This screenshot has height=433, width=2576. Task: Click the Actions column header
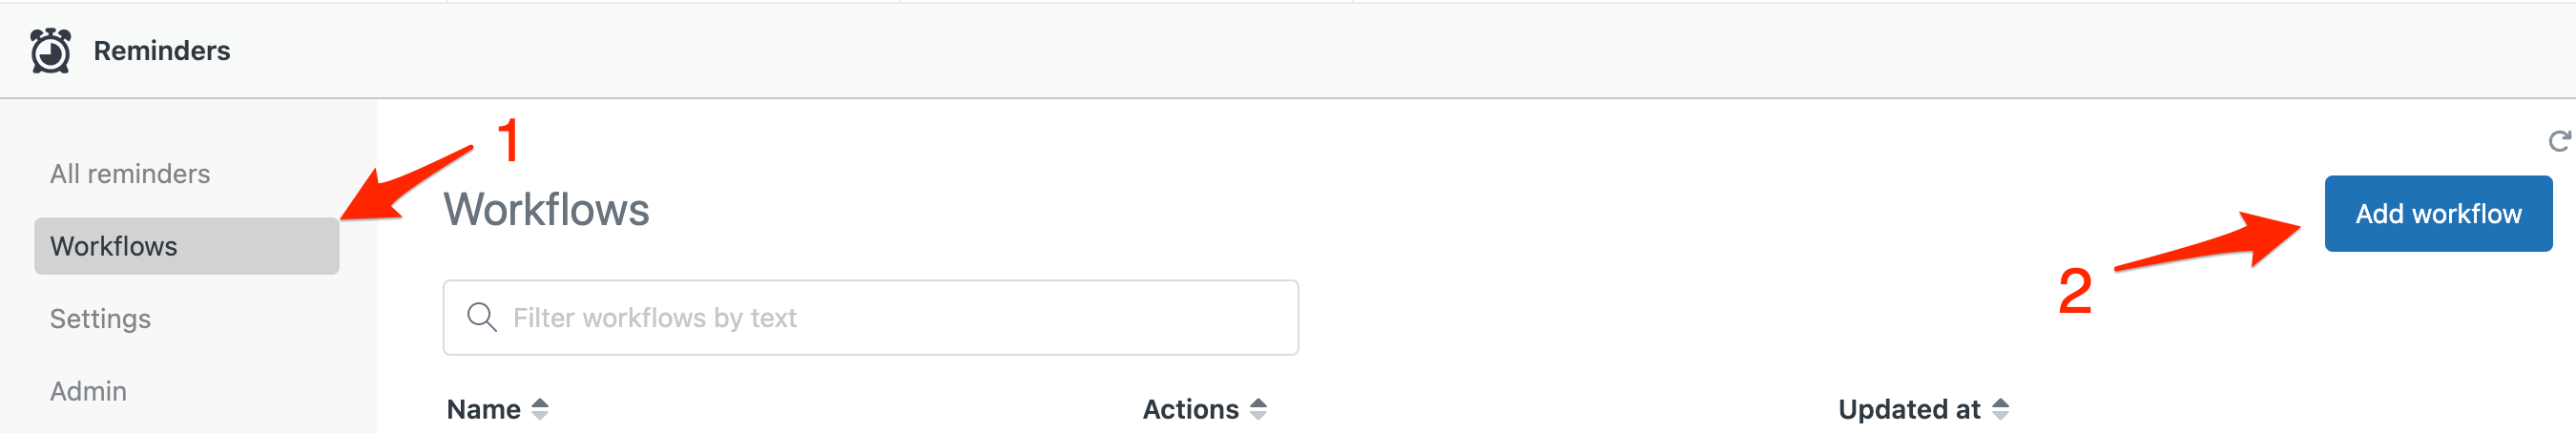1190,409
